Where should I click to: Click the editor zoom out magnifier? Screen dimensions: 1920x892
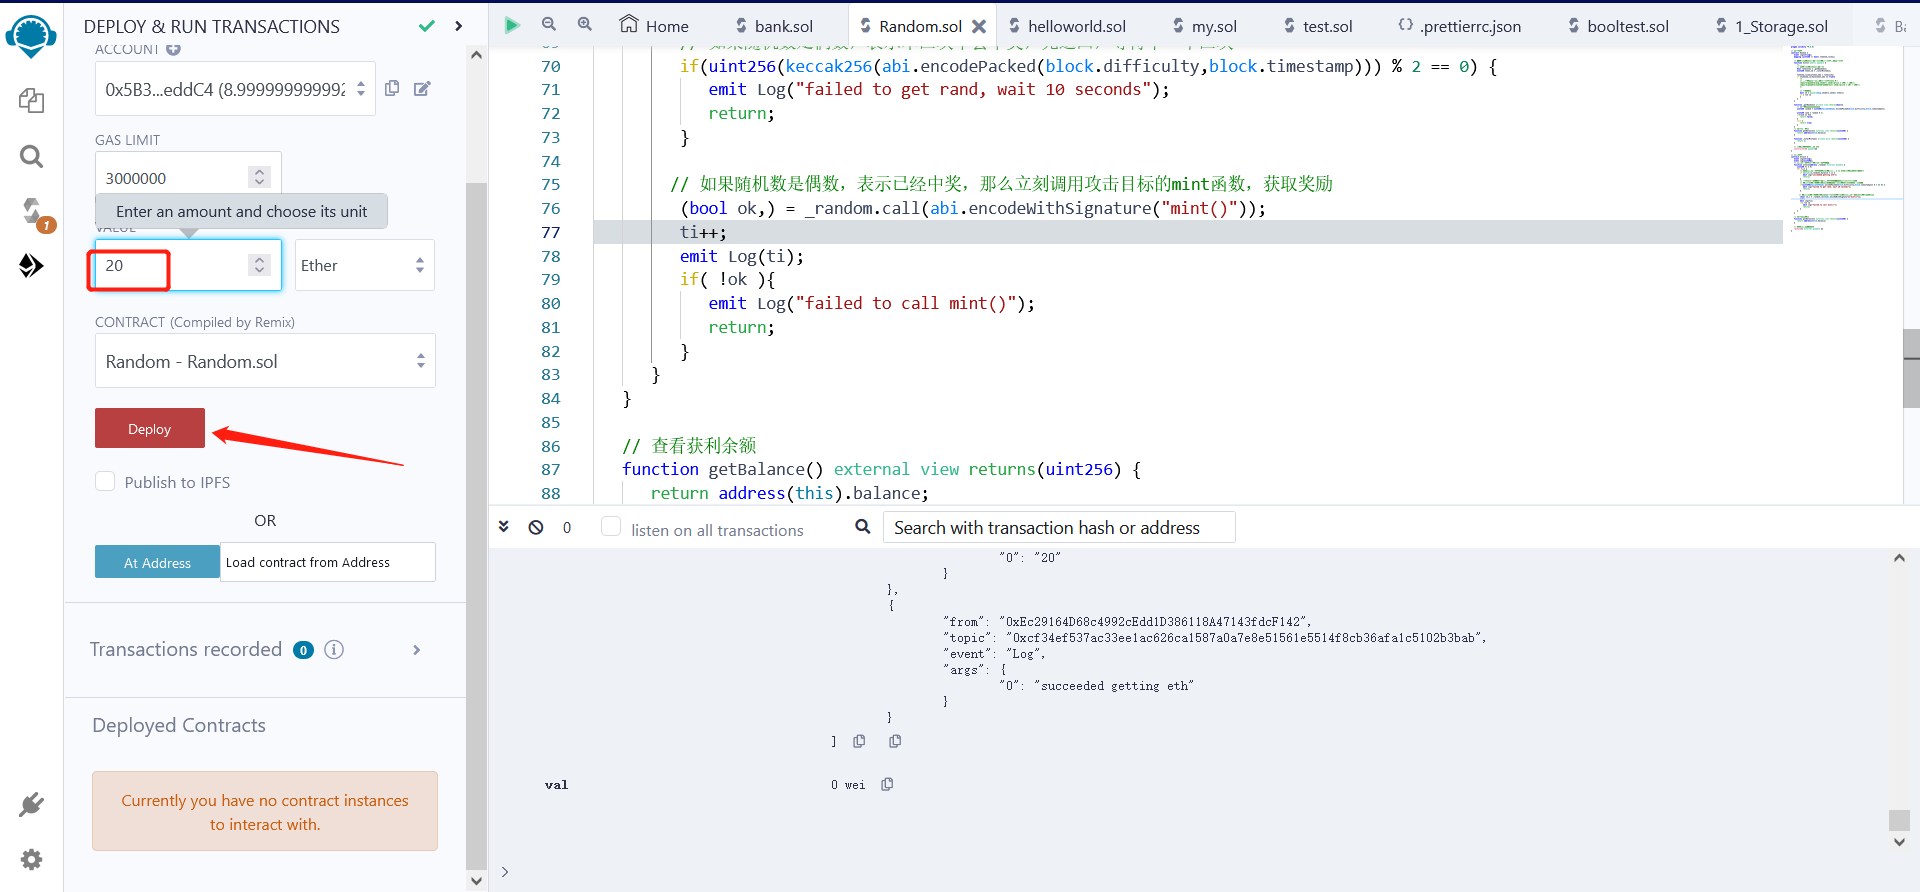pyautogui.click(x=549, y=24)
